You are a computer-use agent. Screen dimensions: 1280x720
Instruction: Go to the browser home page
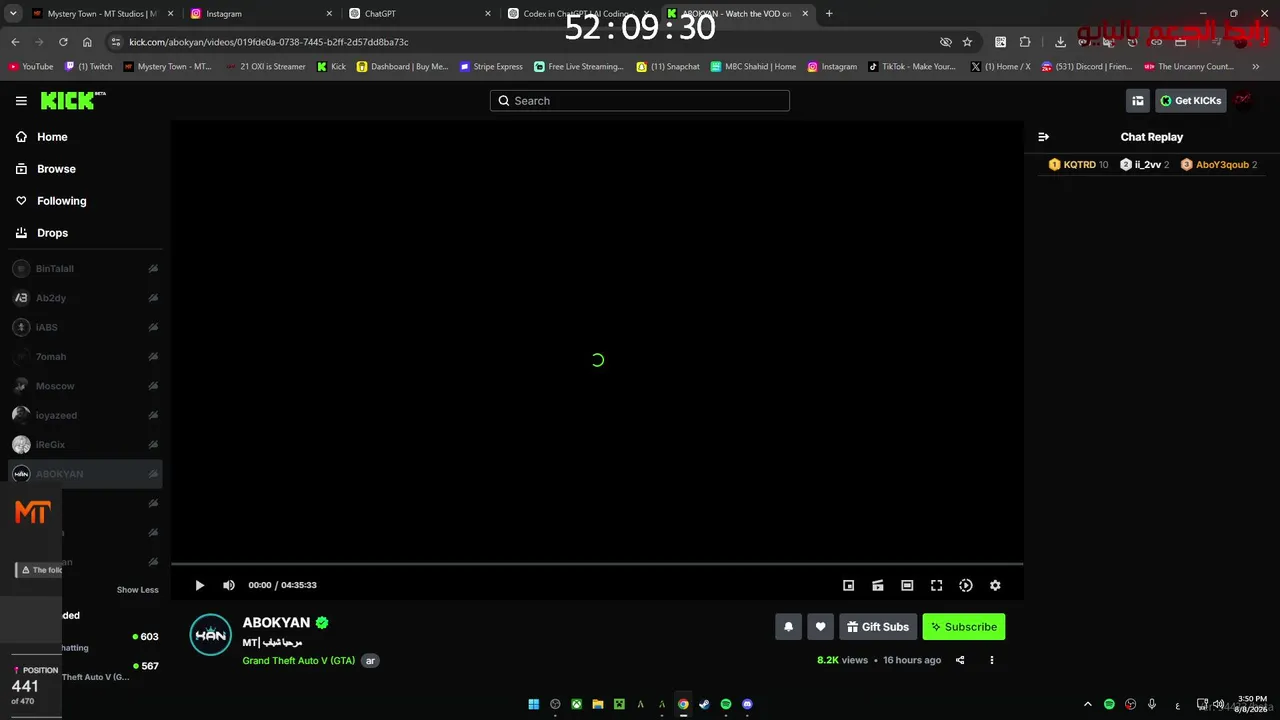pyautogui.click(x=87, y=42)
